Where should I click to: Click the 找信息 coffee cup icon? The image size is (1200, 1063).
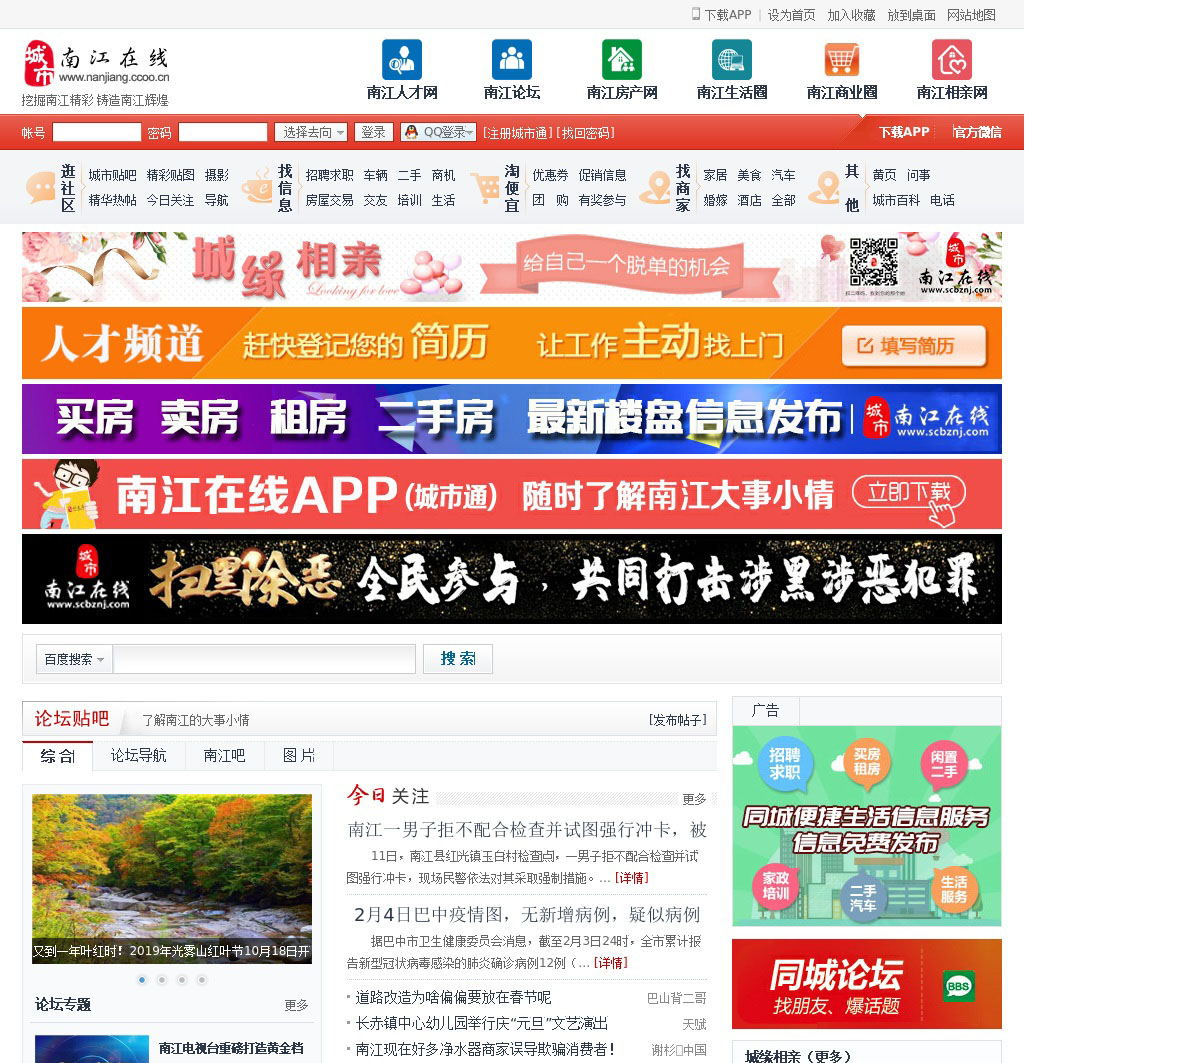[257, 187]
